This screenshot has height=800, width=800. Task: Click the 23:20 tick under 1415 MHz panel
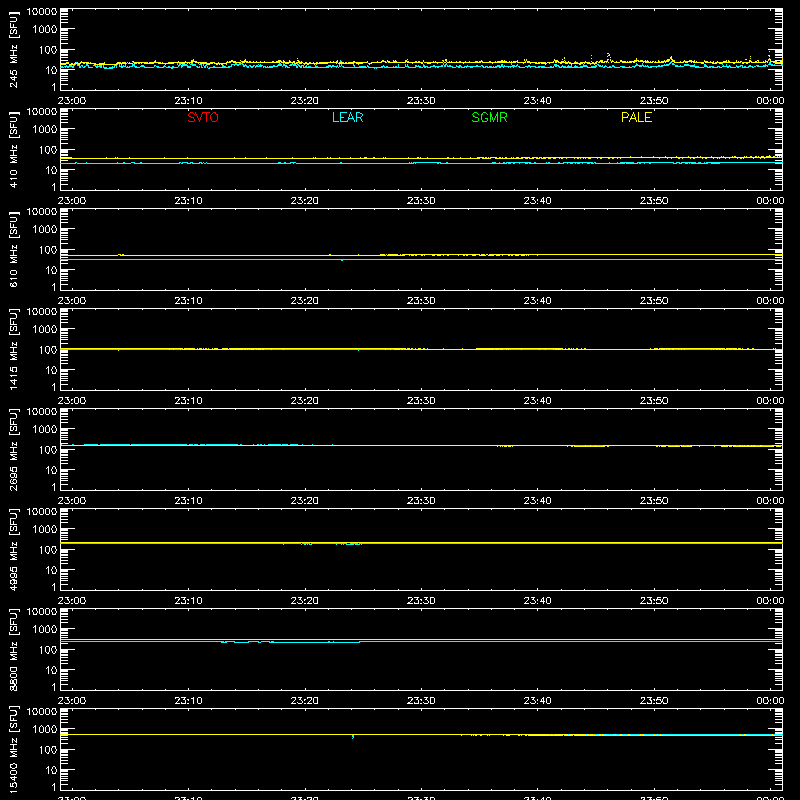pyautogui.click(x=305, y=401)
